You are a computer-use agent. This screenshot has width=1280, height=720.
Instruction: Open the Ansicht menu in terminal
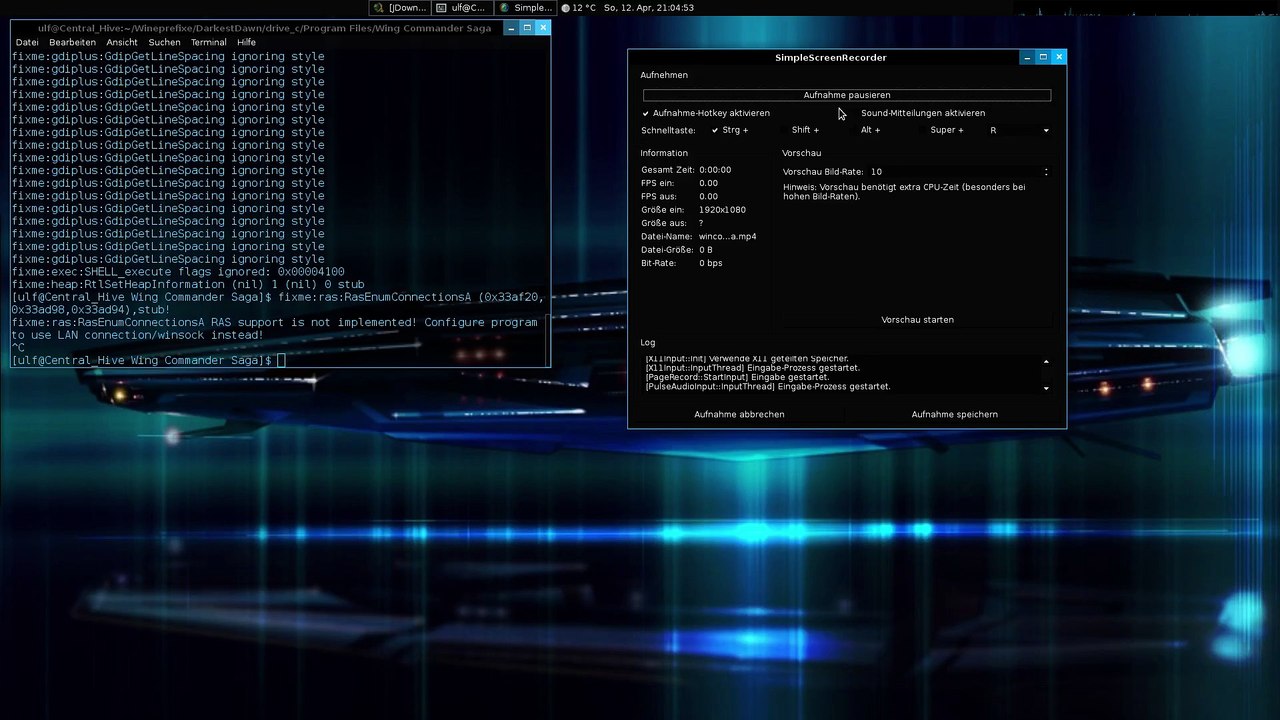(122, 42)
